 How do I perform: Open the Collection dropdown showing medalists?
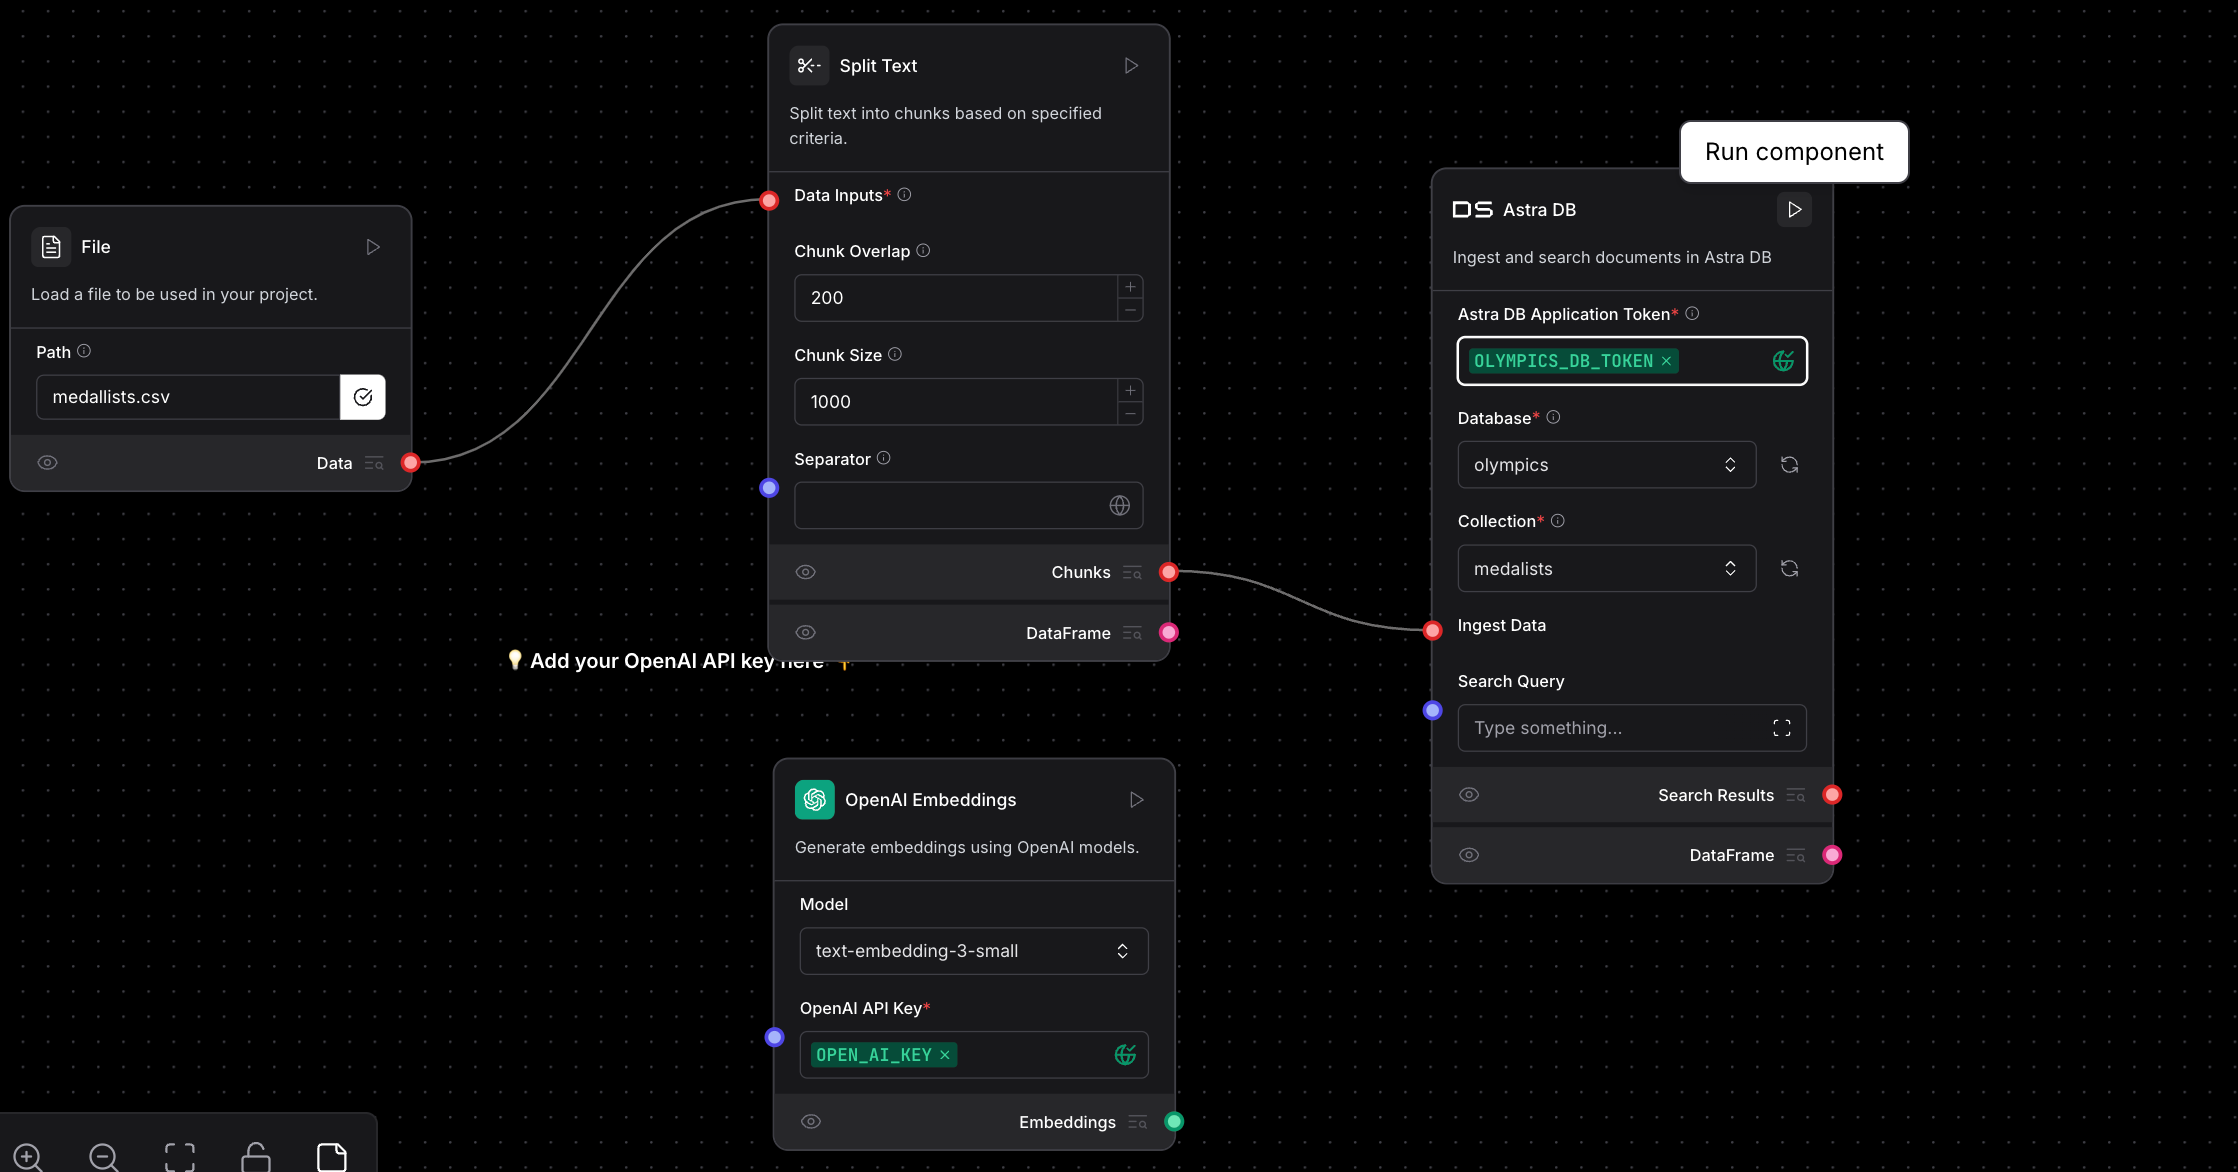coord(1606,568)
